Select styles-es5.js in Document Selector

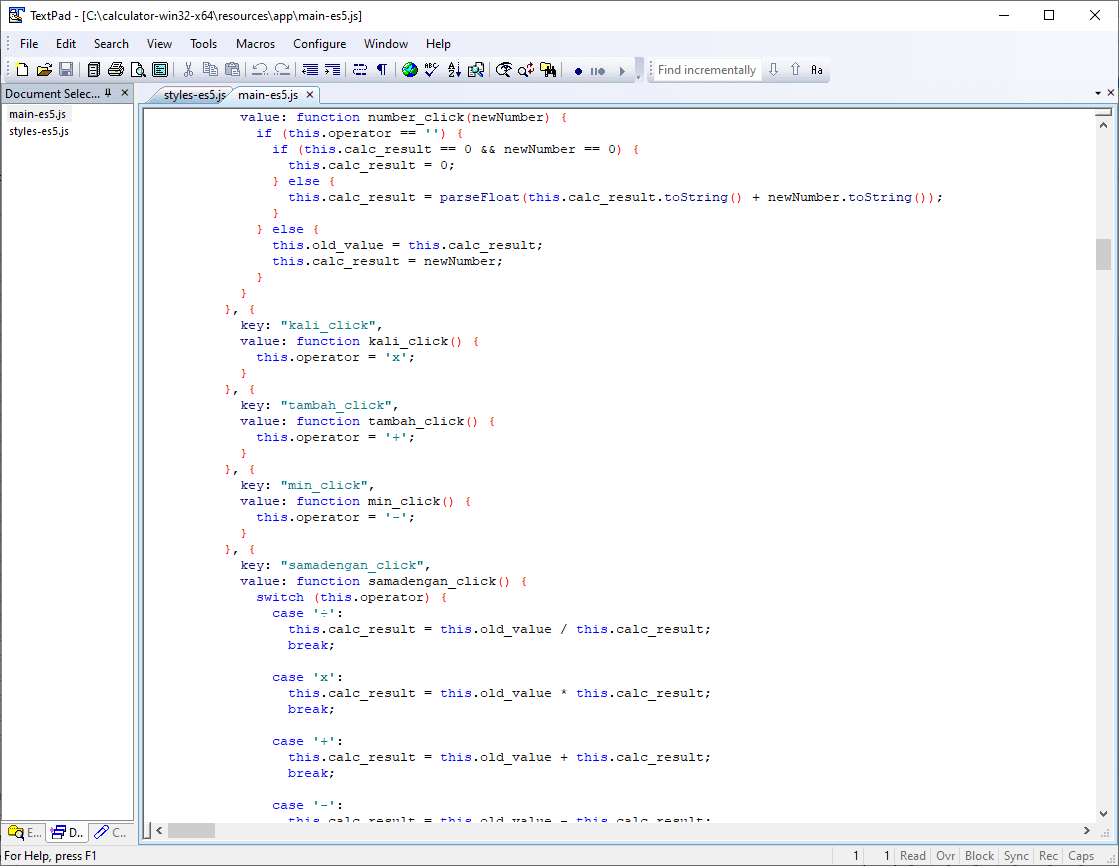coord(39,131)
